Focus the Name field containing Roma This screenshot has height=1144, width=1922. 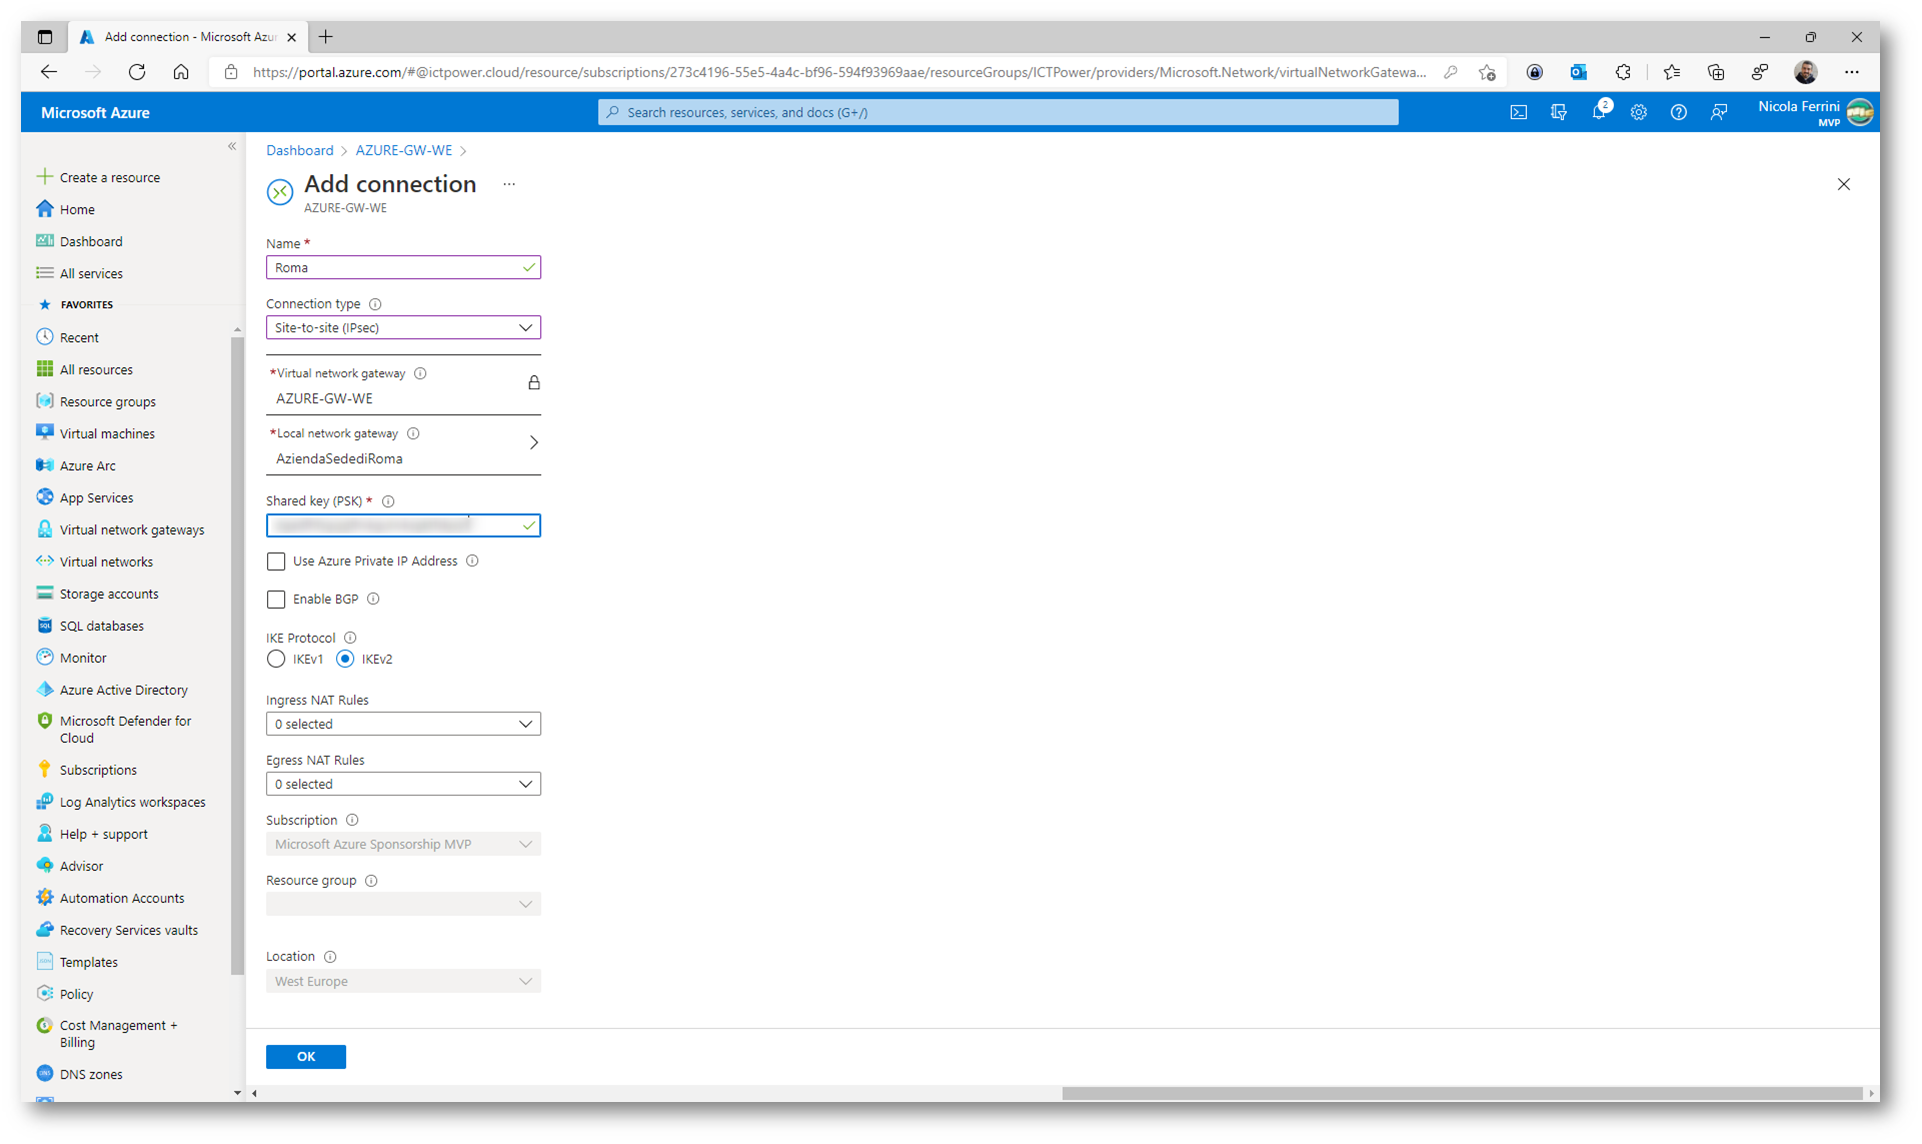(403, 267)
